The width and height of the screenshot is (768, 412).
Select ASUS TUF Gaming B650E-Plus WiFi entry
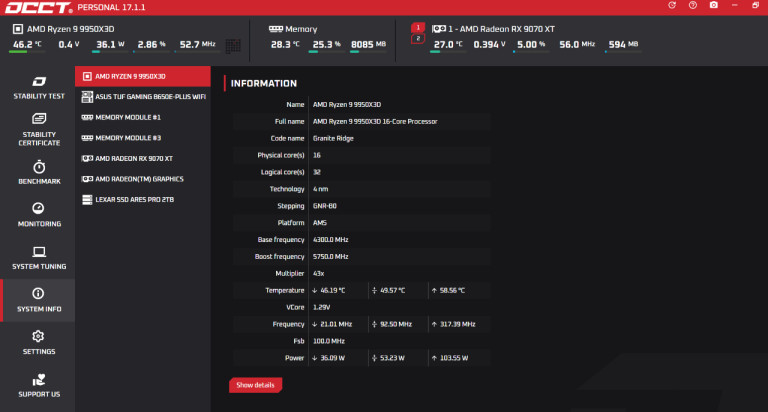[143, 97]
